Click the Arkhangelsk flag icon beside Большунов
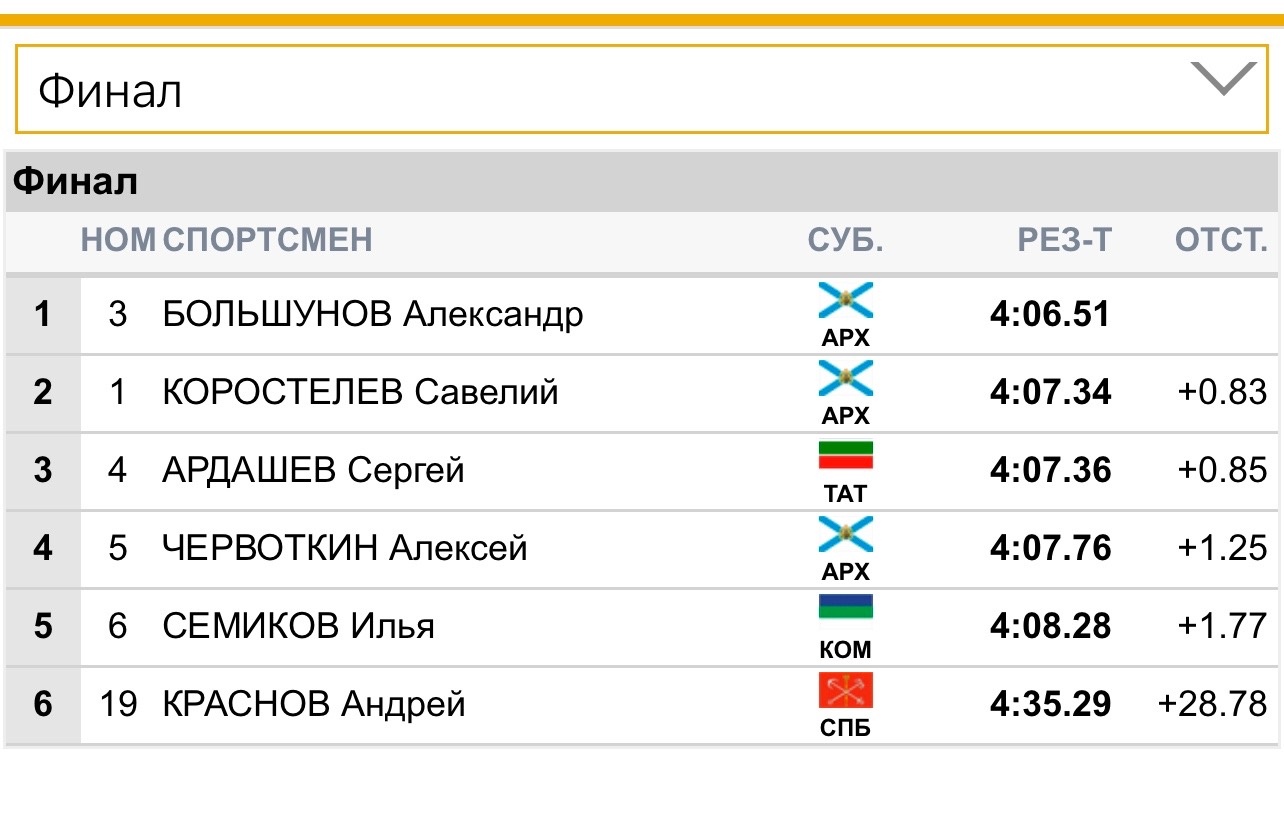The width and height of the screenshot is (1284, 826). [x=845, y=301]
